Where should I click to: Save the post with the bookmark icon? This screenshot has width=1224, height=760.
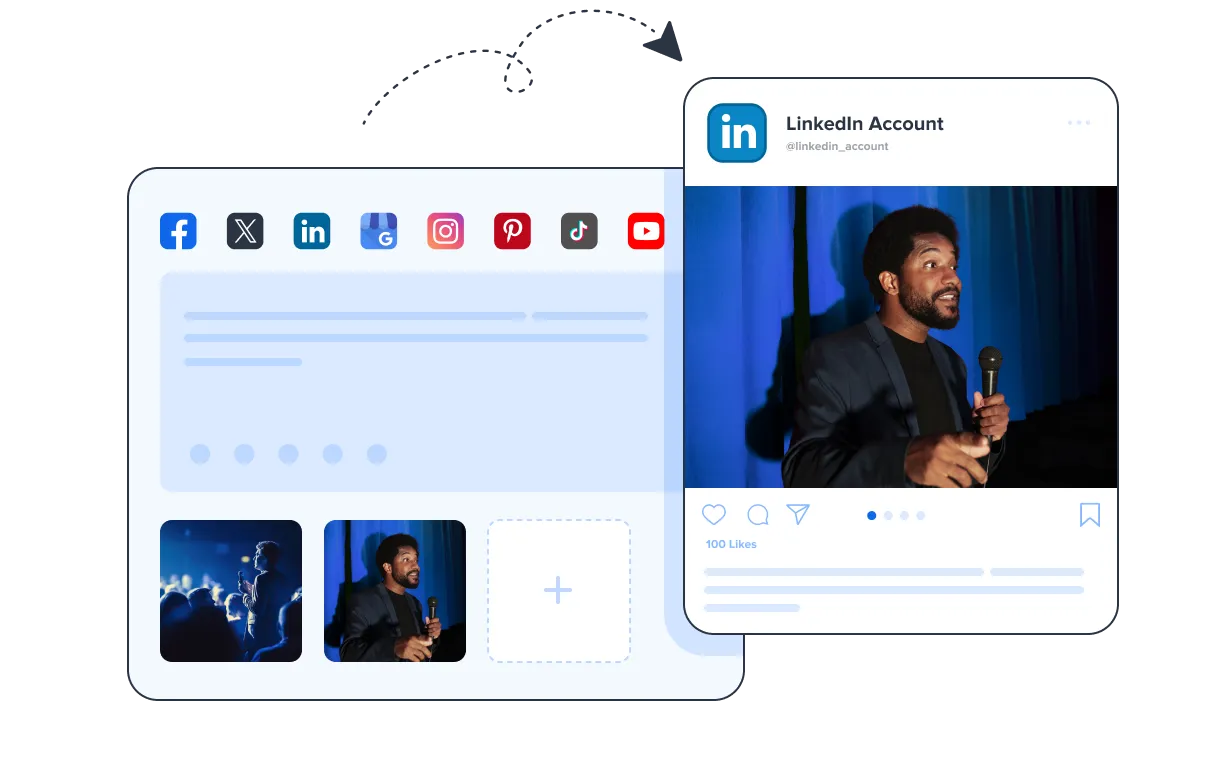(1090, 515)
